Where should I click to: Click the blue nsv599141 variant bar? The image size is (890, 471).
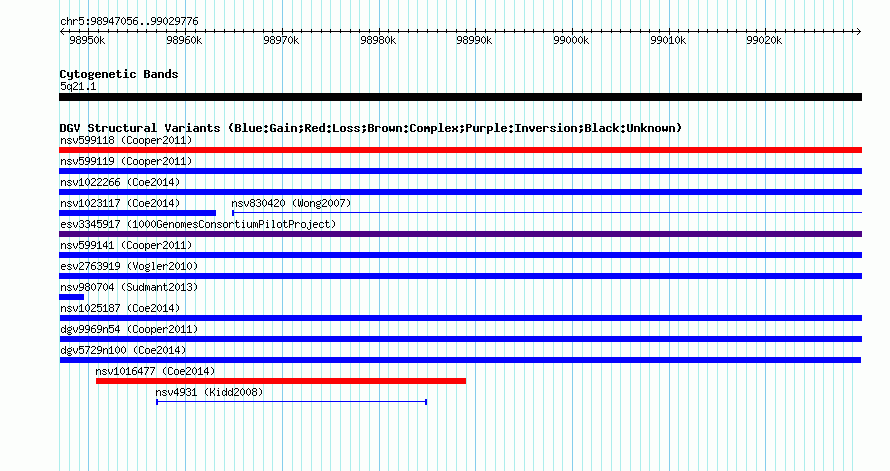coord(460,255)
